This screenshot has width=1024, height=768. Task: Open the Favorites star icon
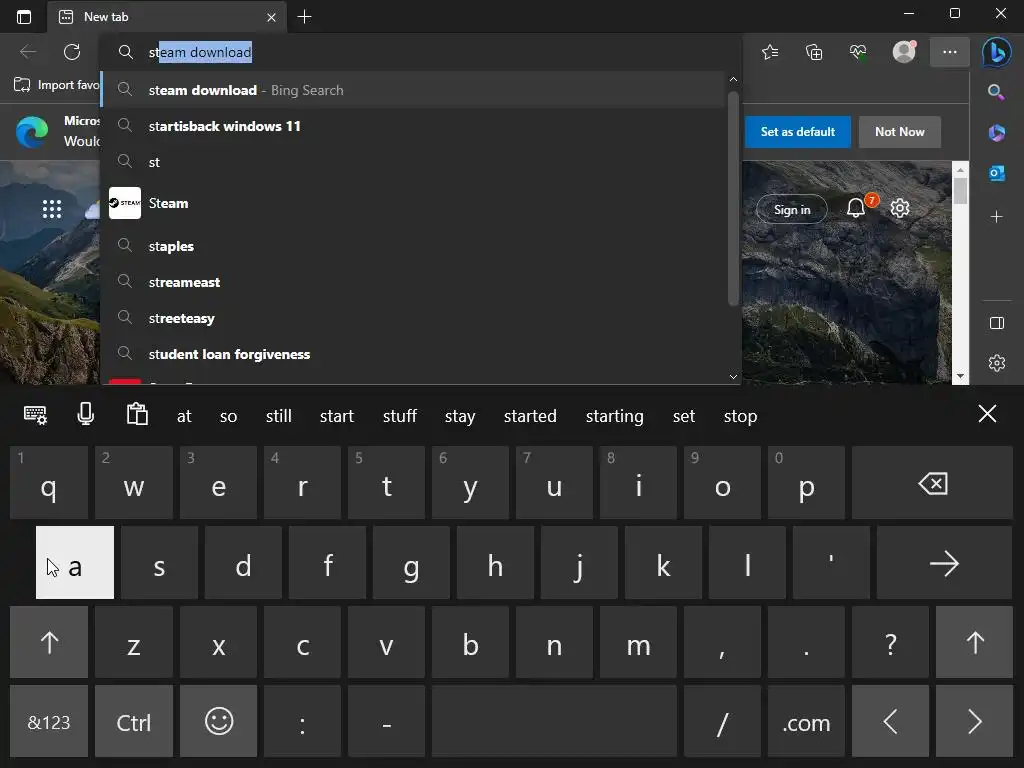(770, 52)
